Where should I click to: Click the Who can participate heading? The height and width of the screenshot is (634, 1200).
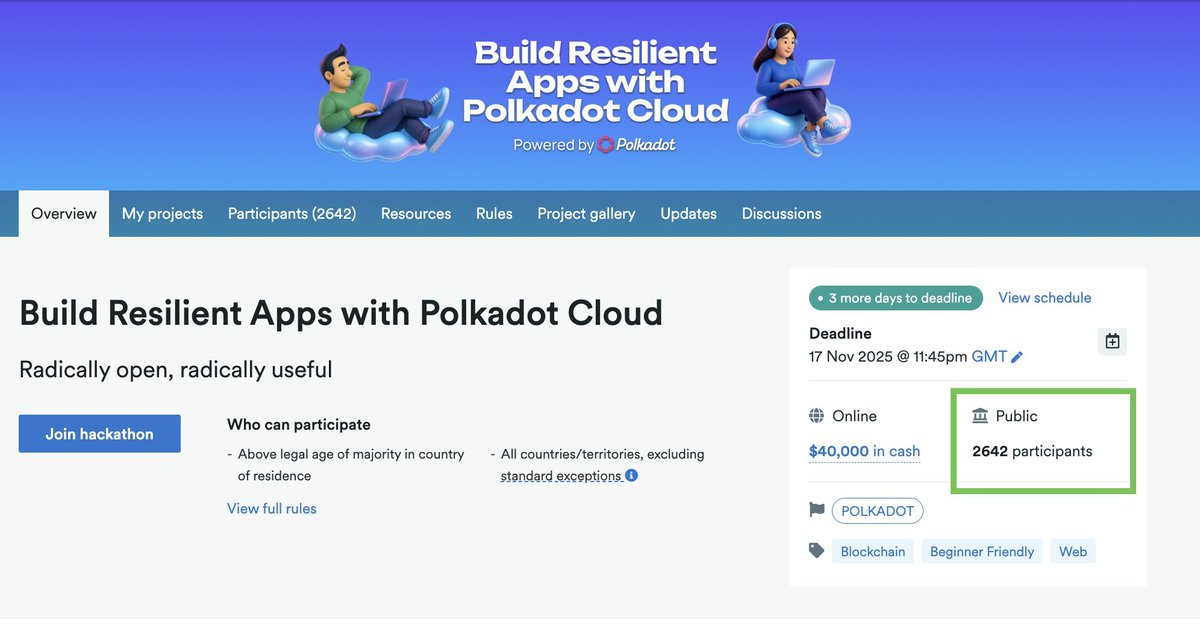point(299,424)
